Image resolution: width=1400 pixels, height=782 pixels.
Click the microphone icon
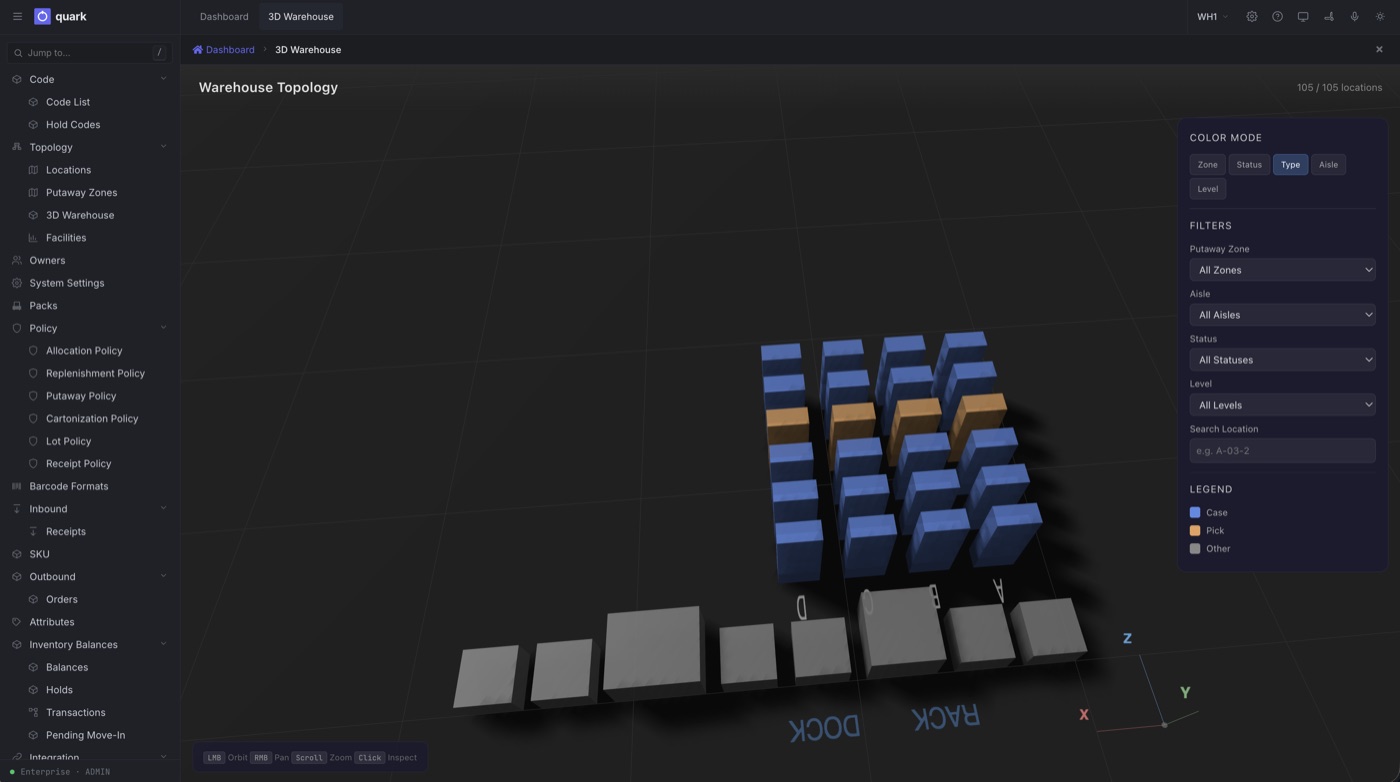tap(1354, 16)
